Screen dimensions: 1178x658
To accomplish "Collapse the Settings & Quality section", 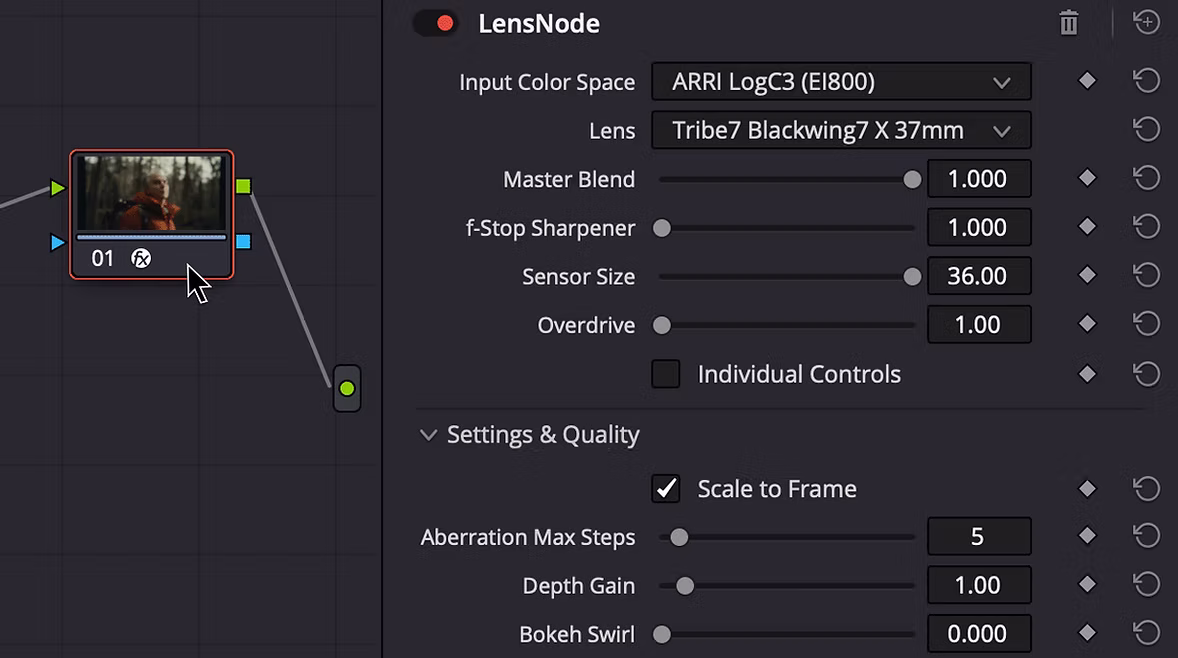I will click(429, 435).
